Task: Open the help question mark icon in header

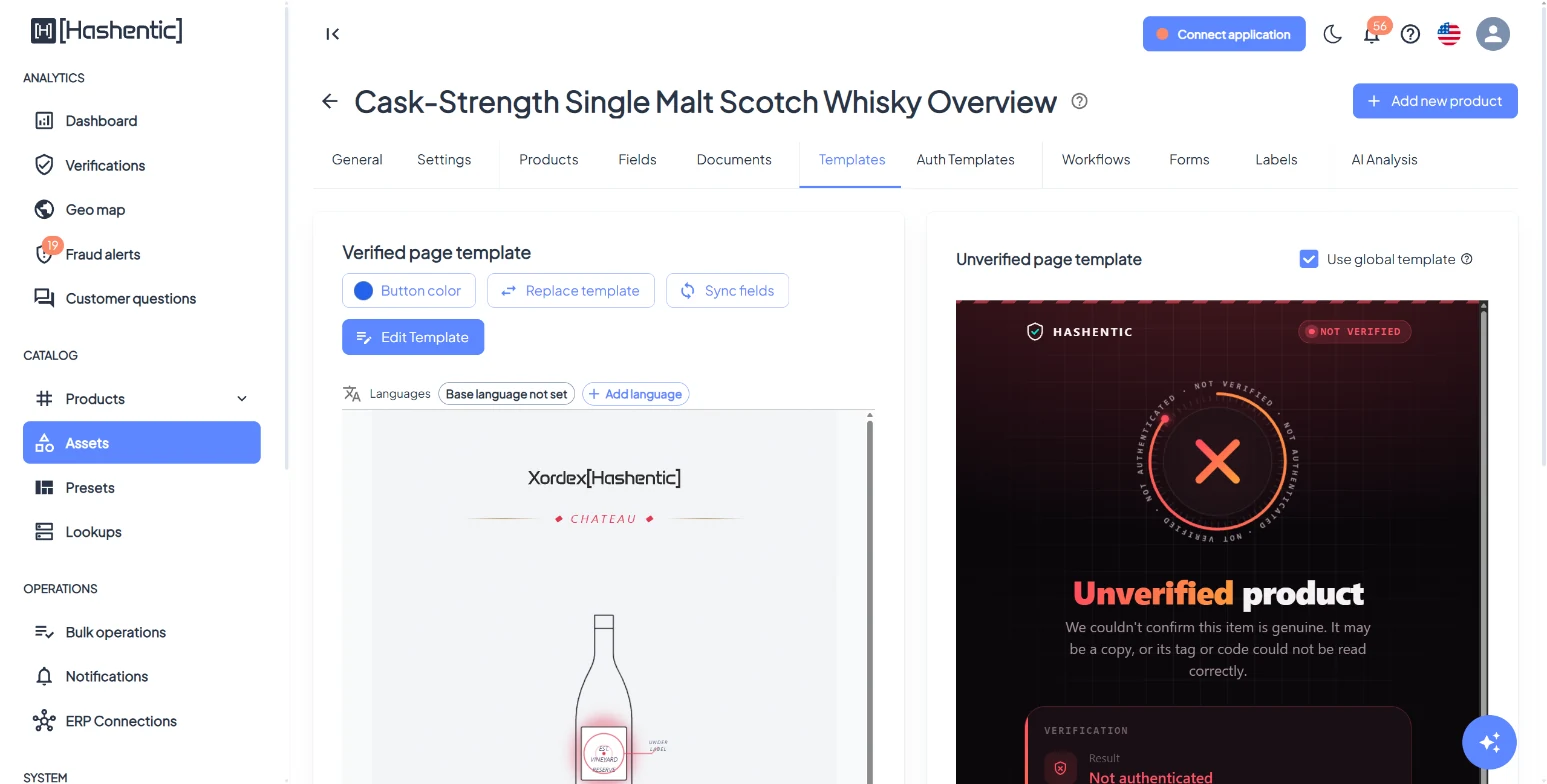Action: (x=1410, y=34)
